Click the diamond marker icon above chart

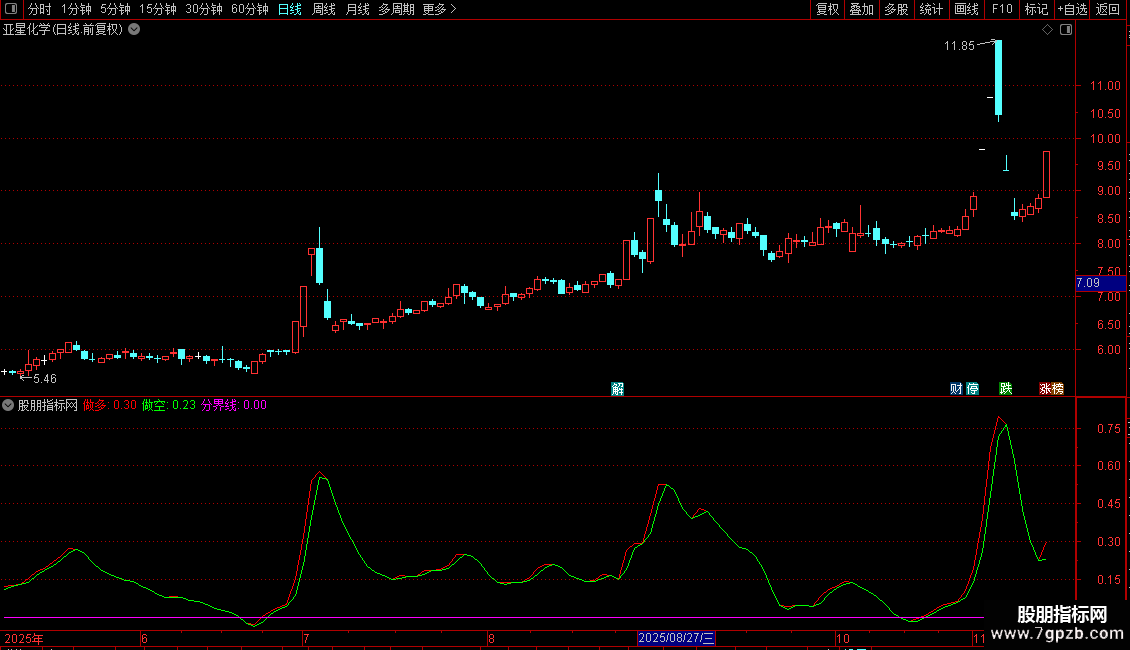[x=1047, y=30]
